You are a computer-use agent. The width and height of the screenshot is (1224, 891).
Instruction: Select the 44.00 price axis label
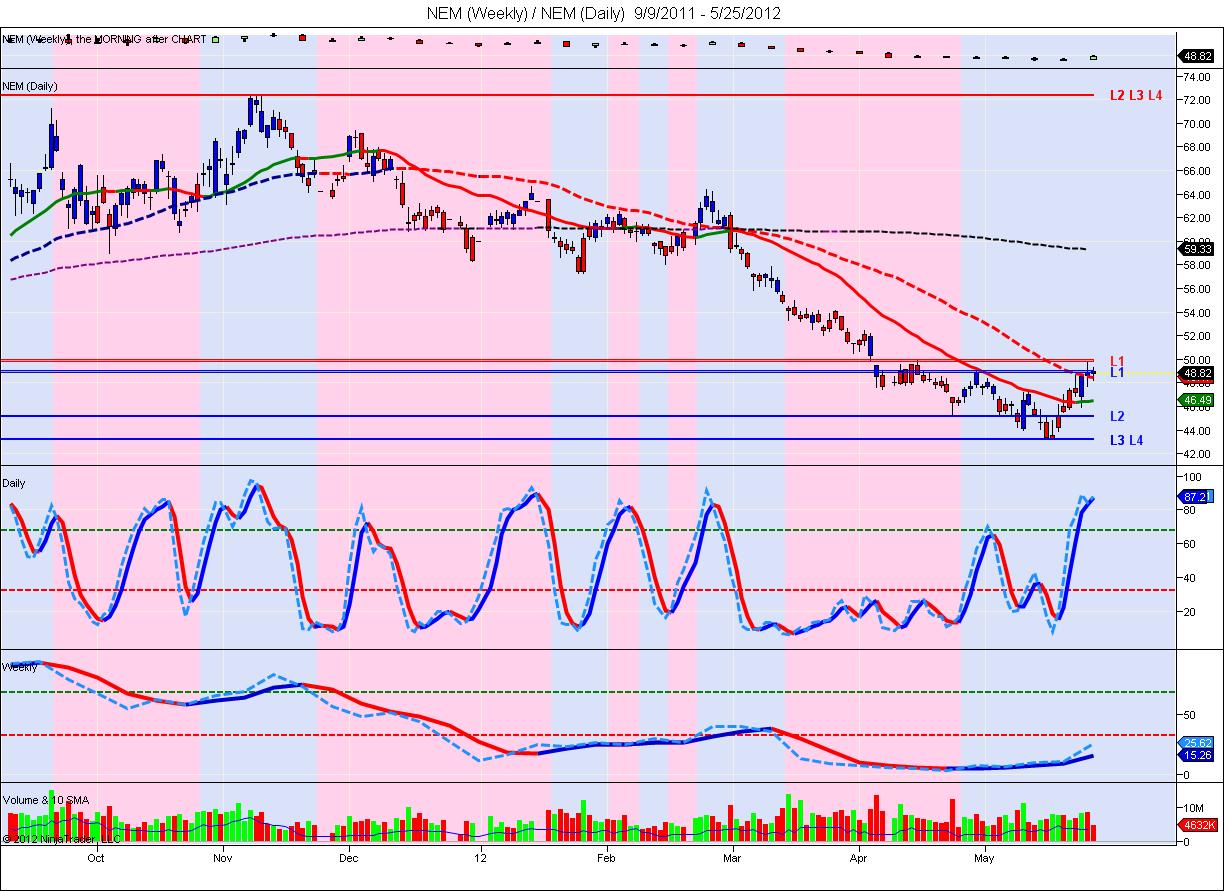[1196, 431]
